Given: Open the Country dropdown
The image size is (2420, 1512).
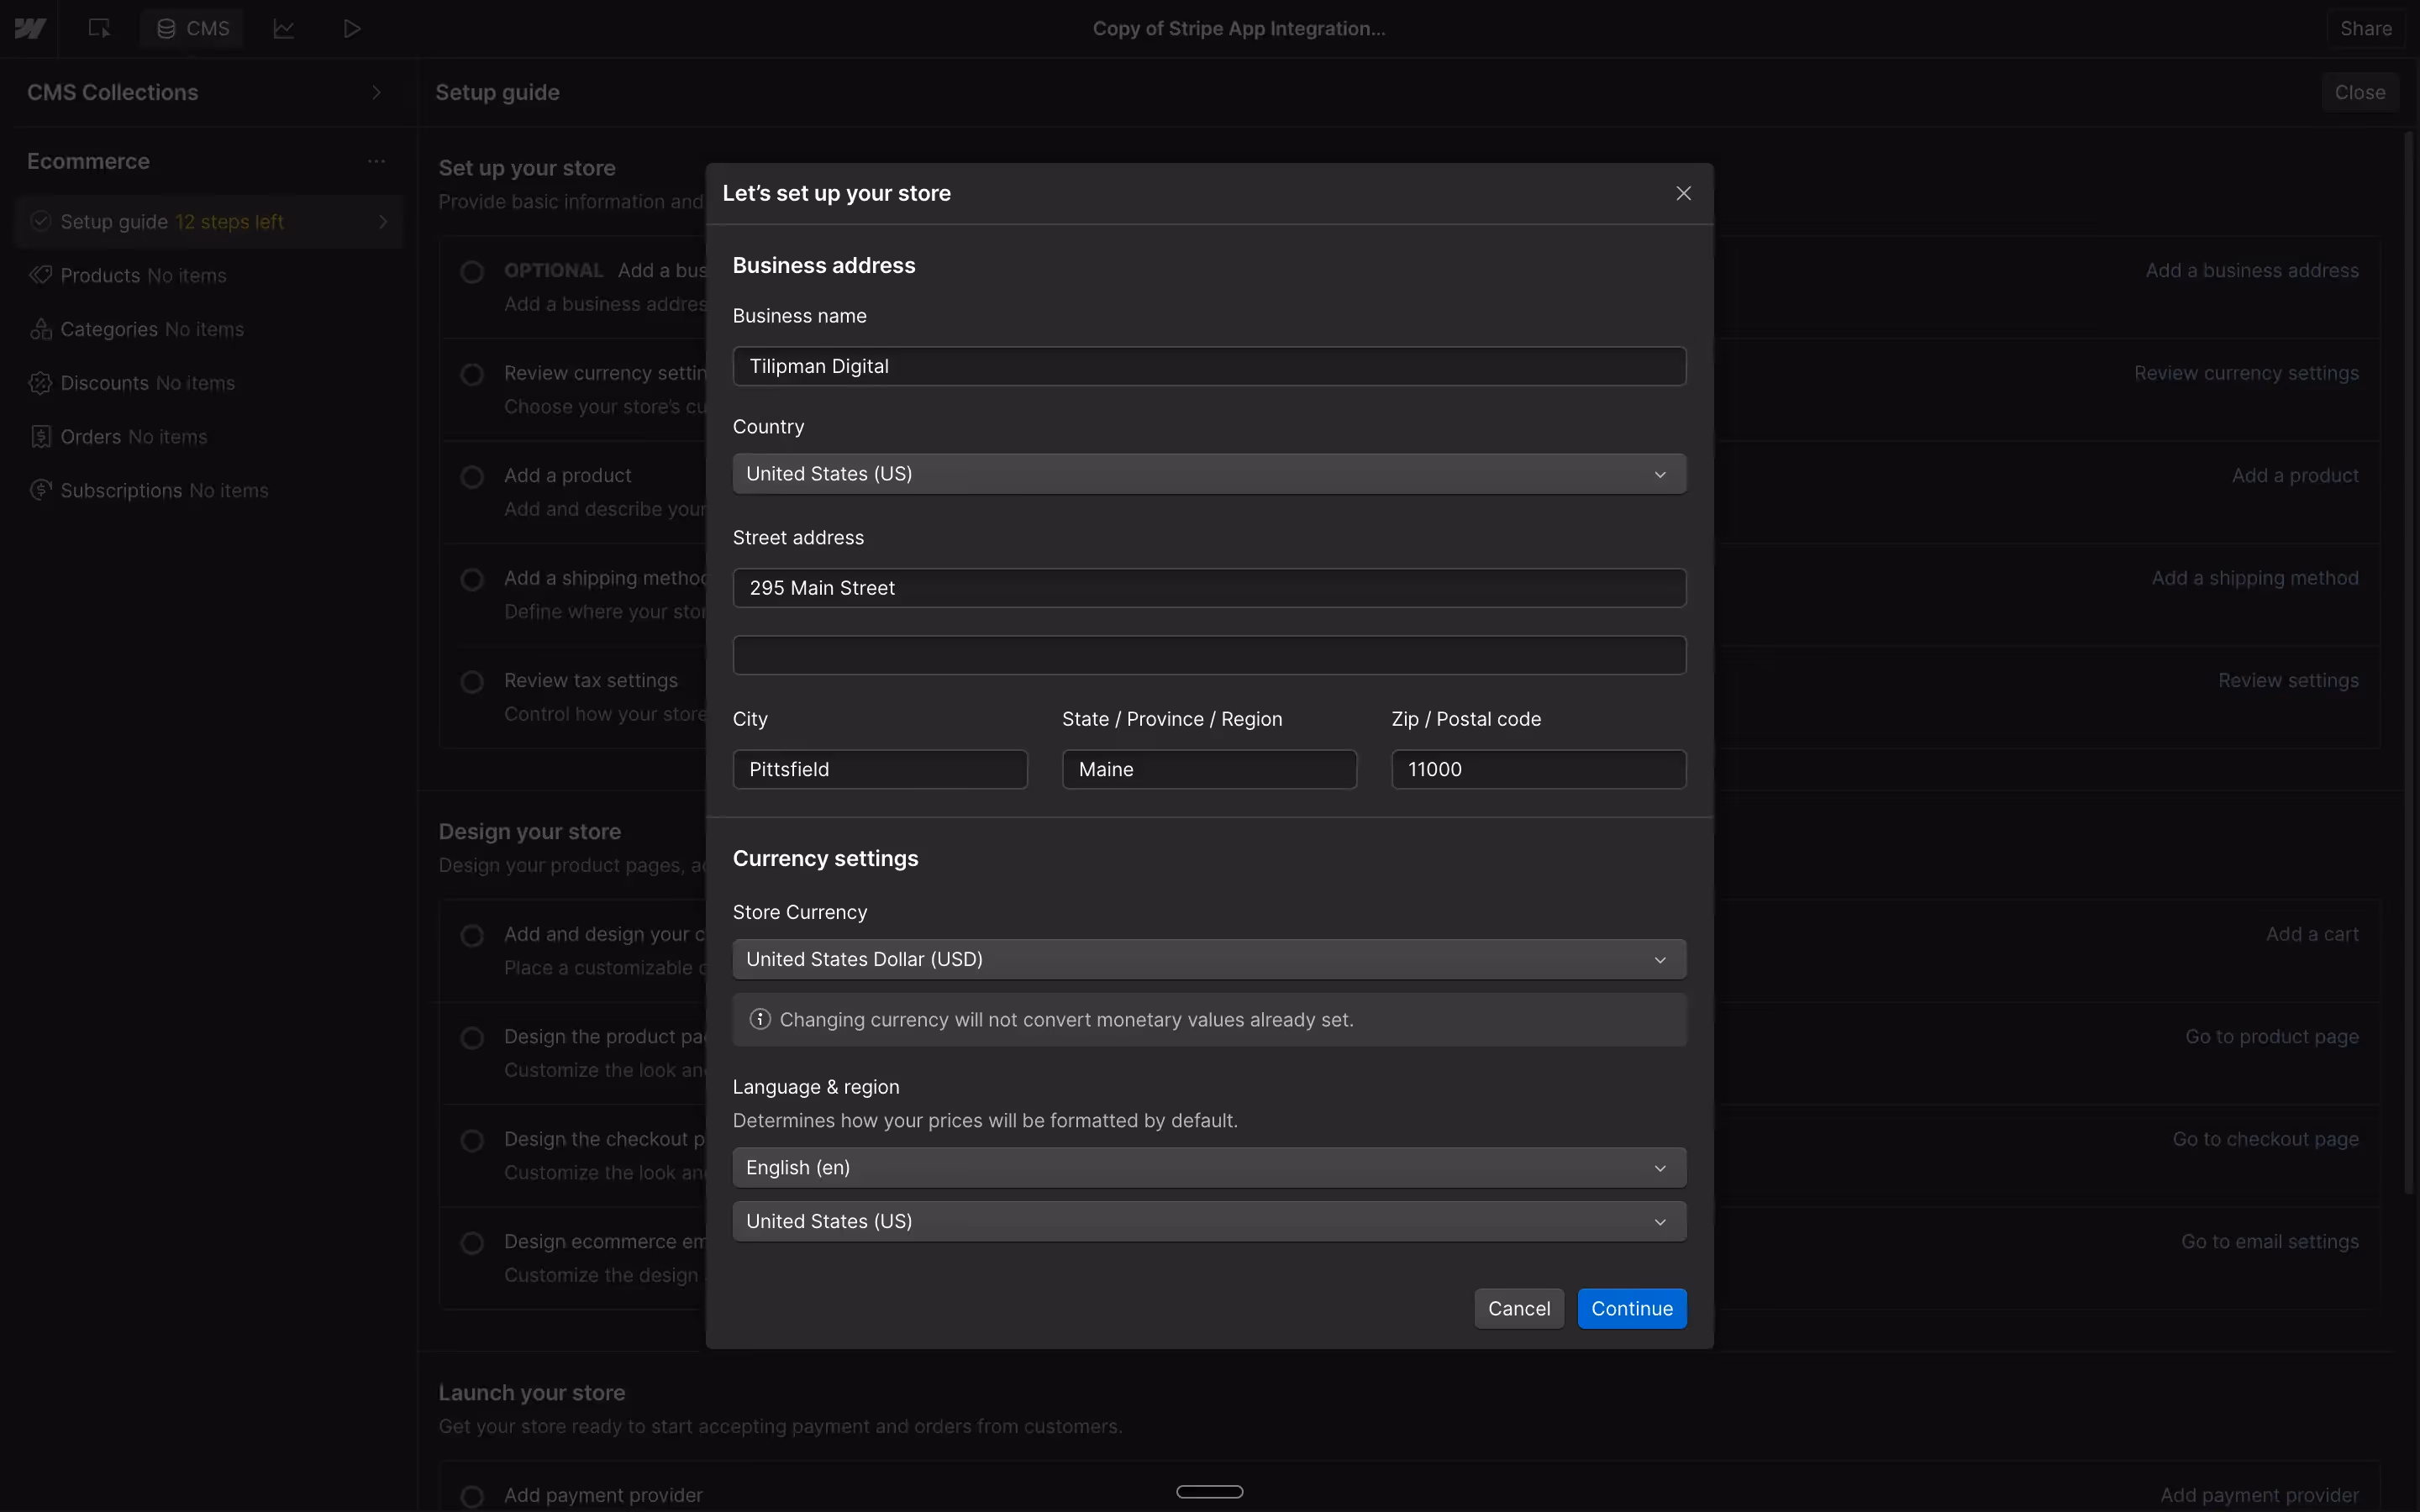Looking at the screenshot, I should [1208, 474].
